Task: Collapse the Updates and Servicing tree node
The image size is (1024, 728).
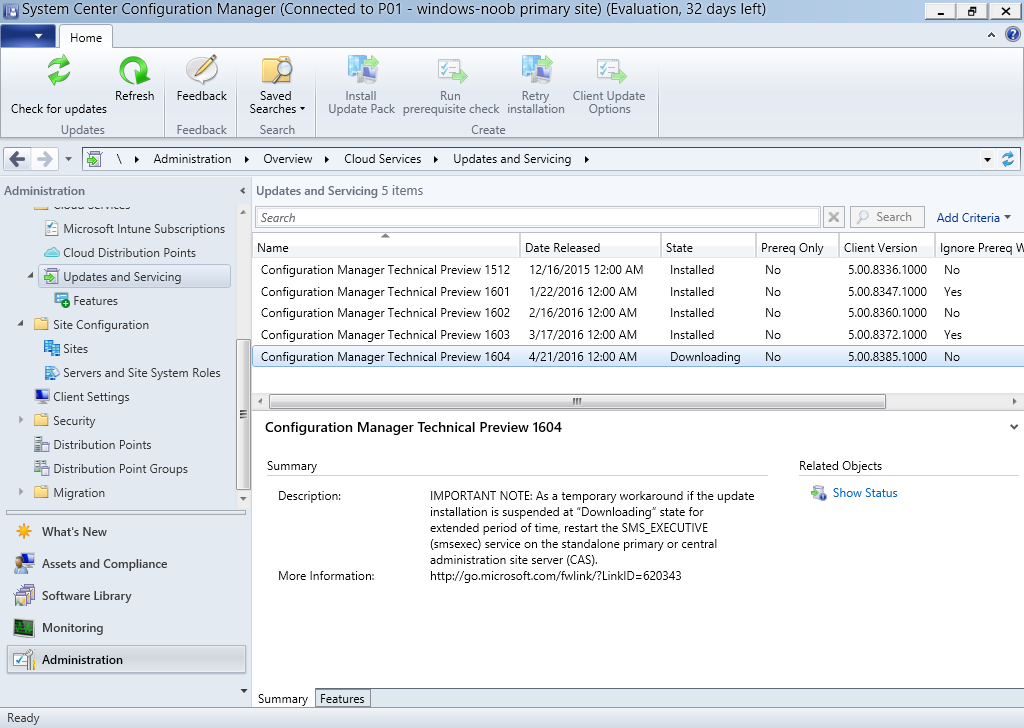Action: click(x=30, y=276)
